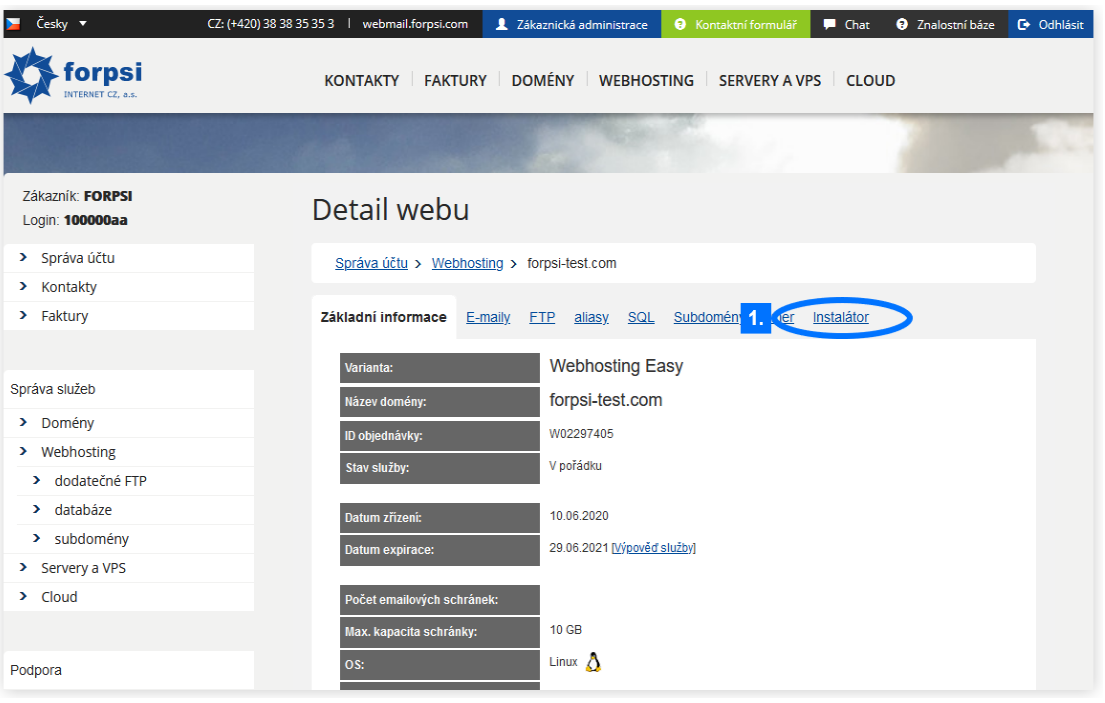Expand Webhosting chevron in sidebar
Screen dimensions: 1105x703
(x=23, y=451)
